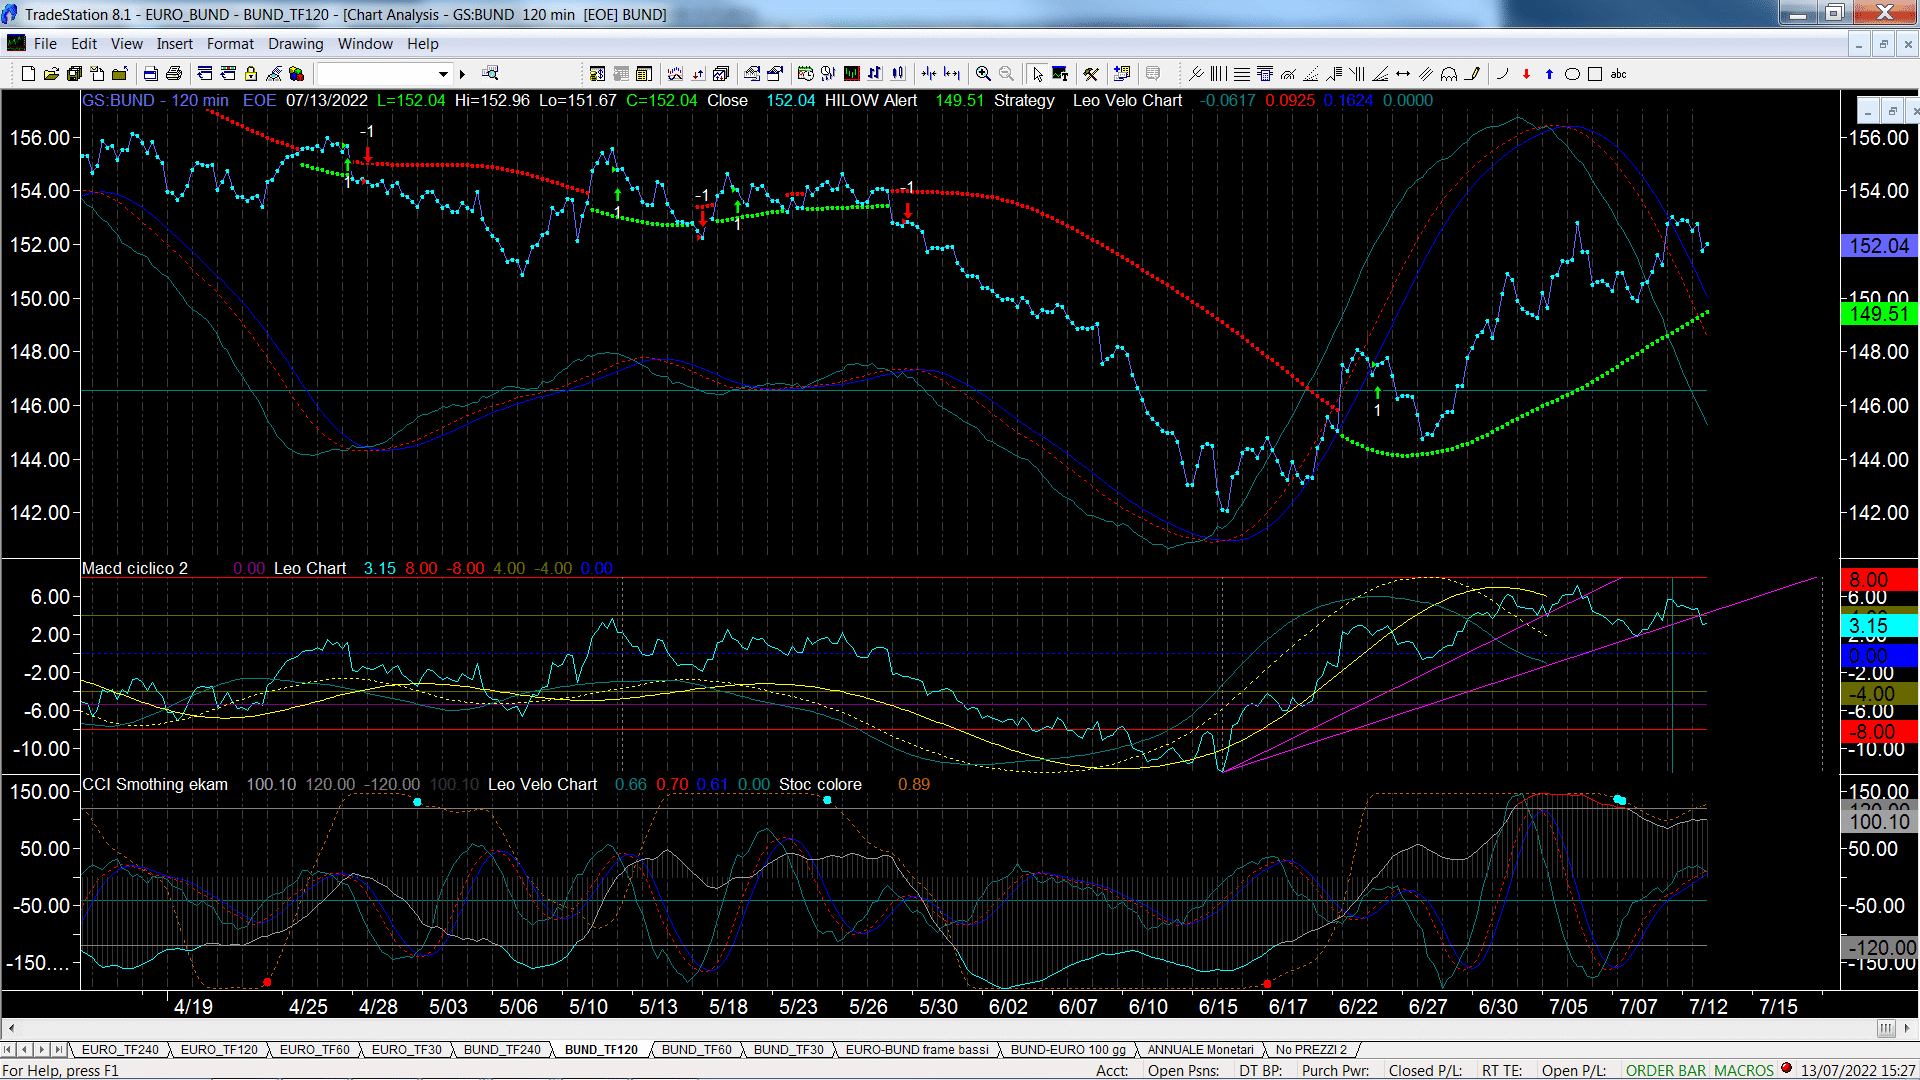Image resolution: width=1920 pixels, height=1080 pixels.
Task: Insert a red down arrow
Action: pyautogui.click(x=1527, y=73)
